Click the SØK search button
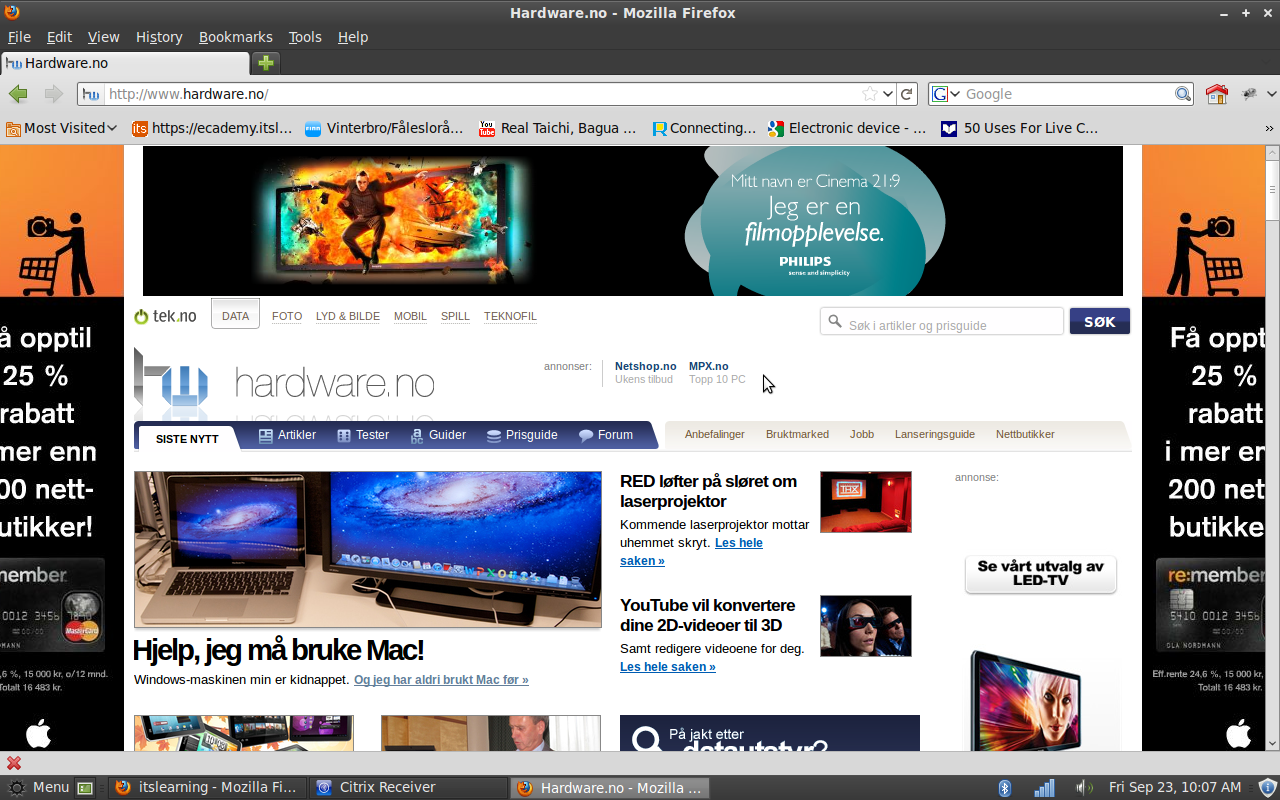Viewport: 1280px width, 800px height. pyautogui.click(x=1100, y=321)
